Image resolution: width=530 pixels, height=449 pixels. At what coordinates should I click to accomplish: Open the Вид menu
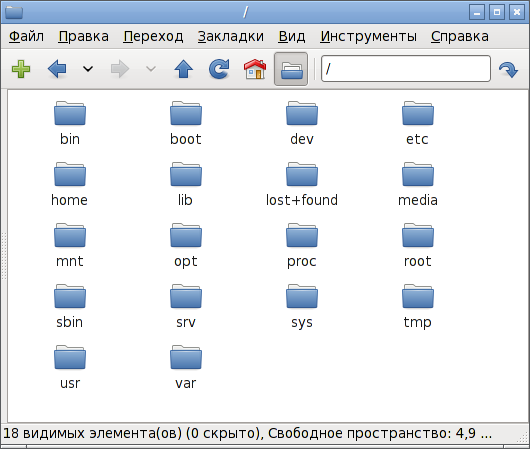(x=292, y=36)
